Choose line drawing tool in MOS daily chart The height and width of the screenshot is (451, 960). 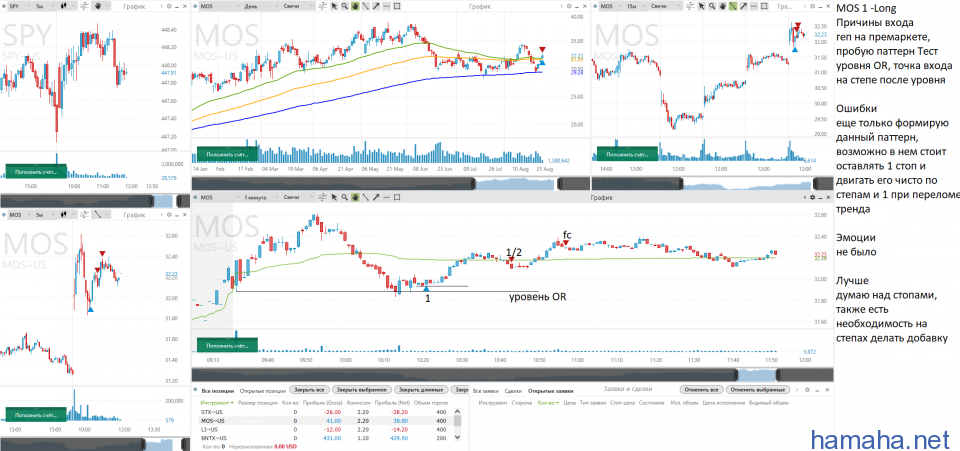click(366, 6)
